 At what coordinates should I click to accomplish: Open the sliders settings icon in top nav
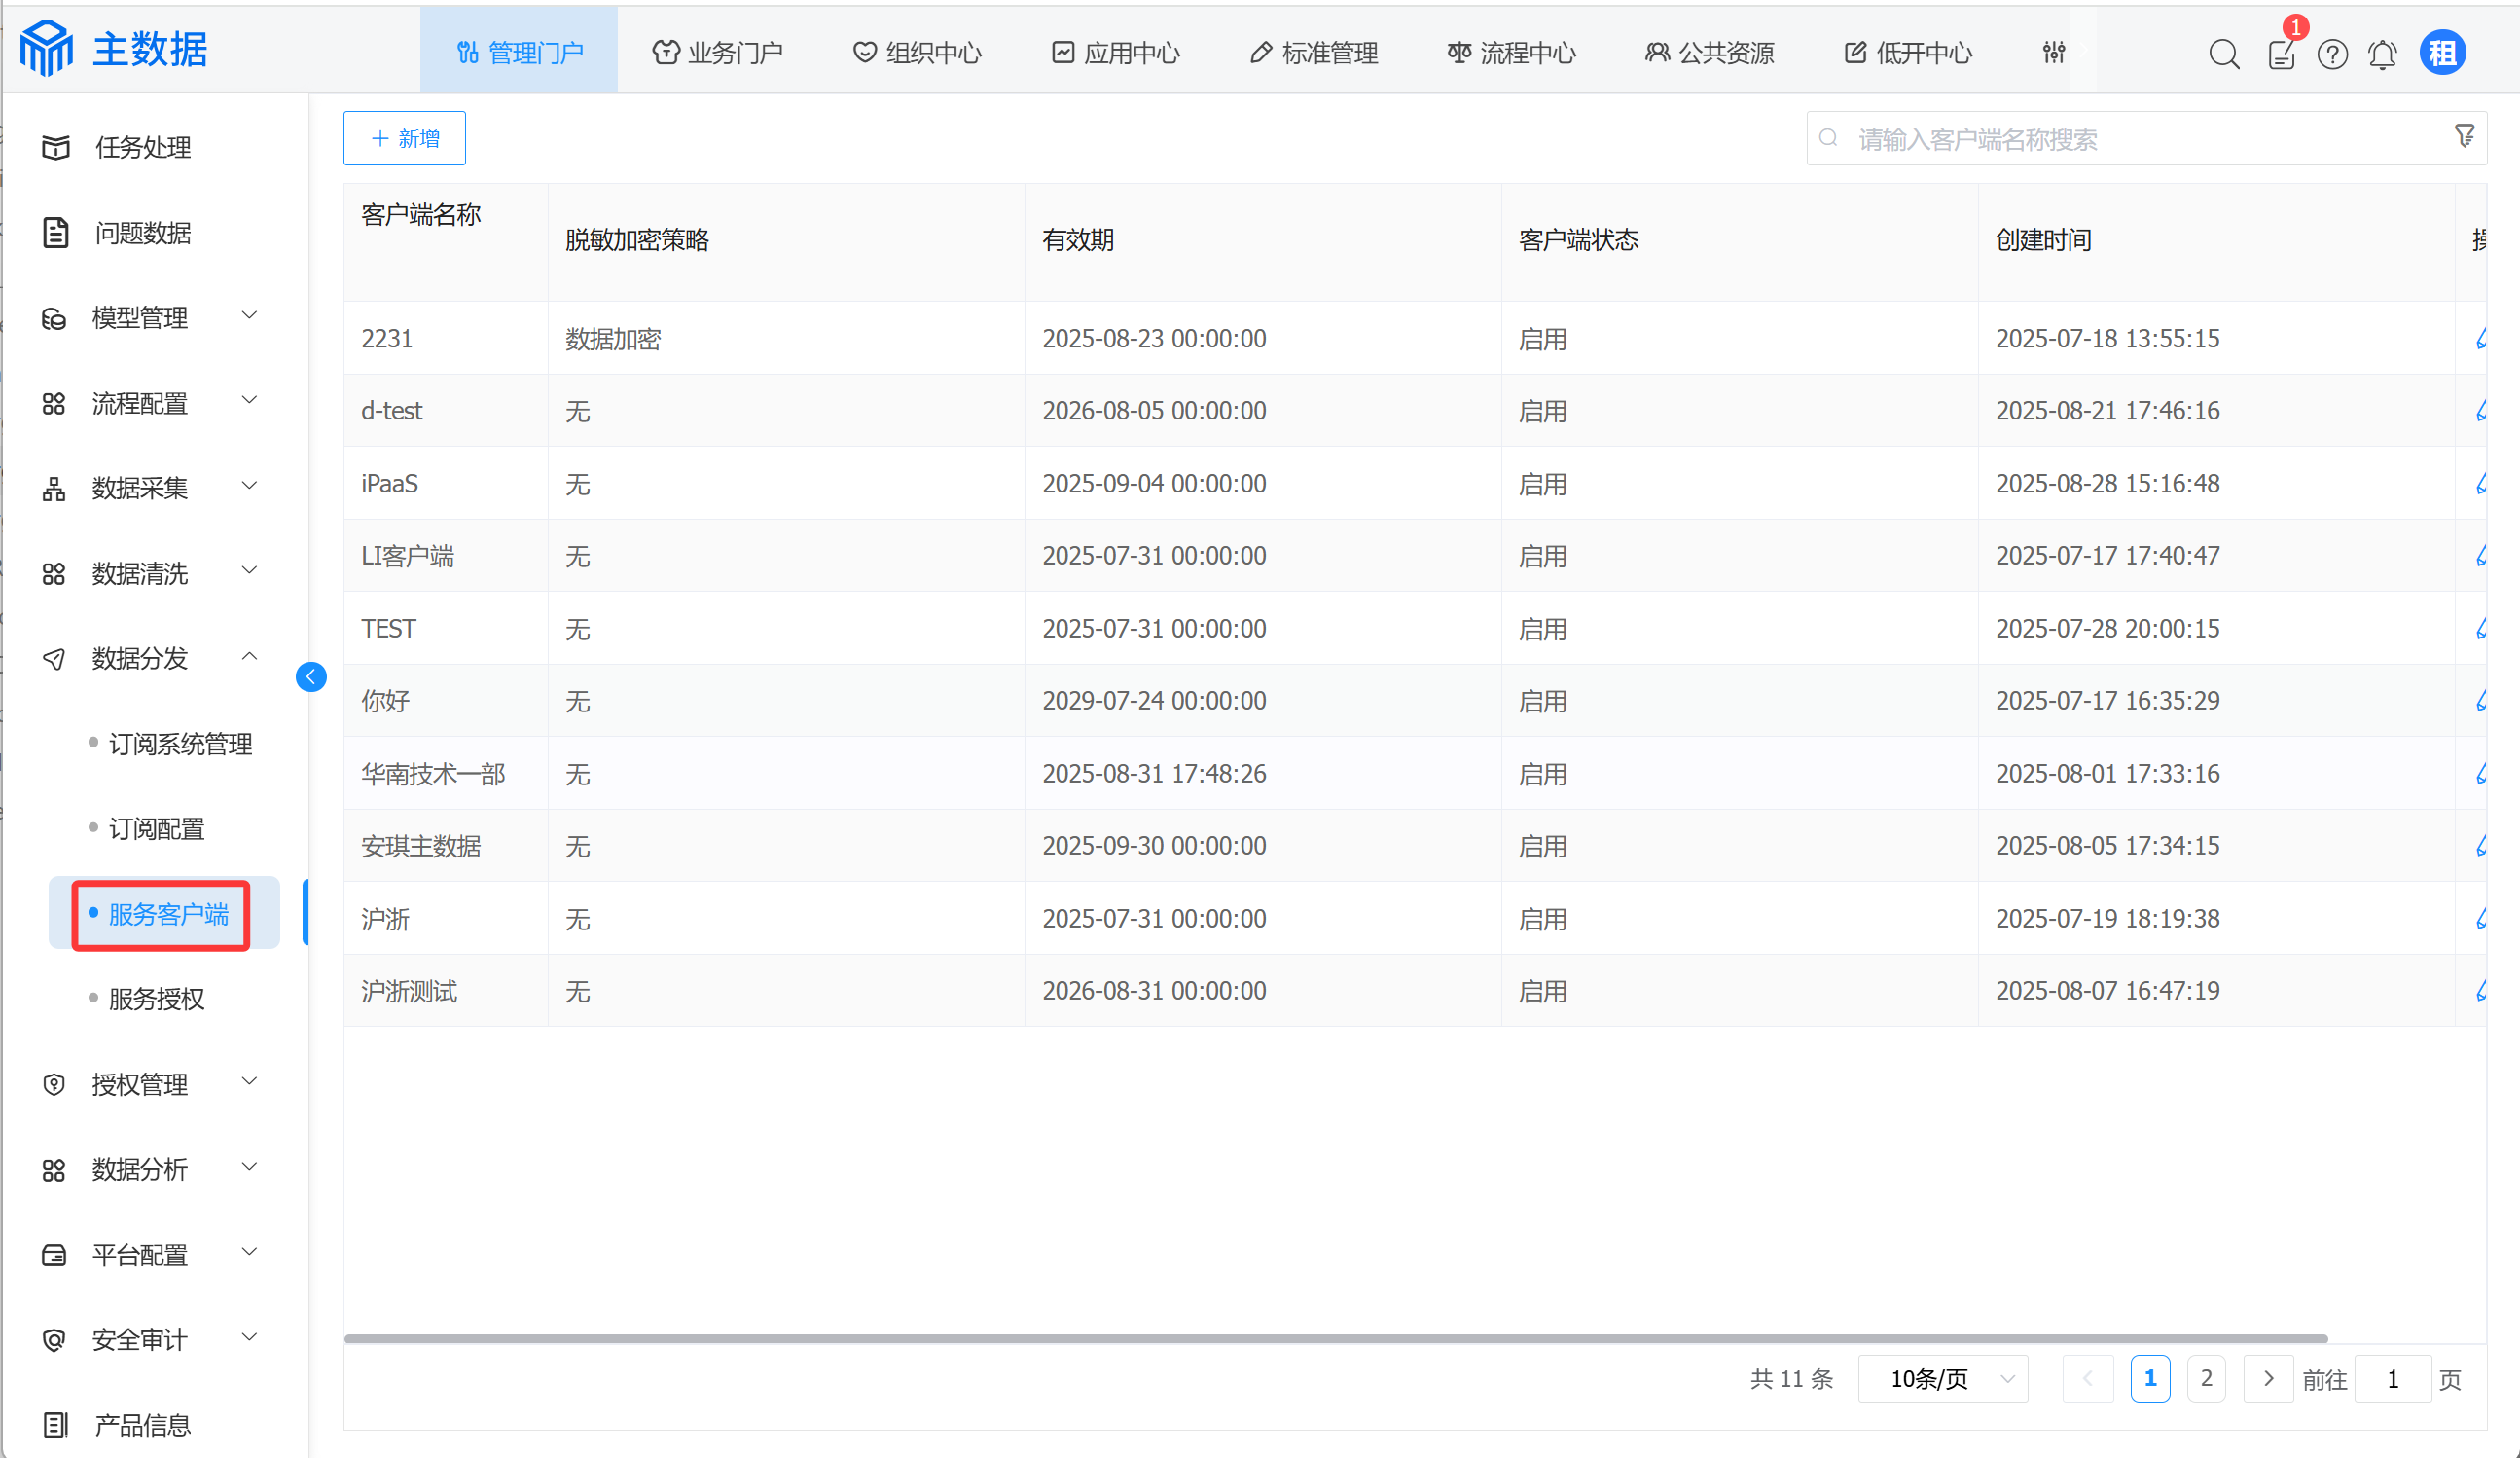[2053, 52]
